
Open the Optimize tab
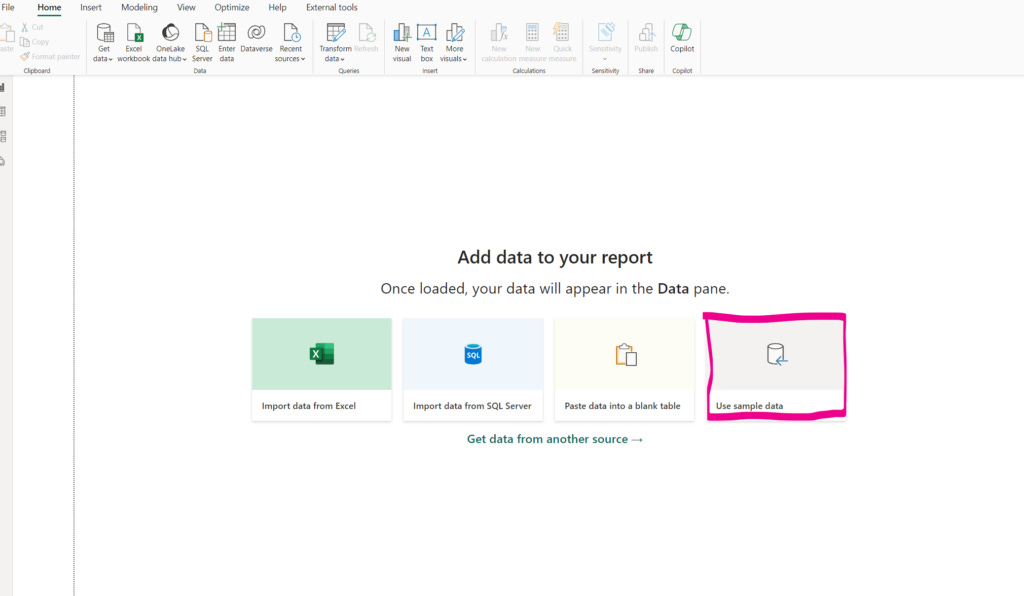coord(232,7)
